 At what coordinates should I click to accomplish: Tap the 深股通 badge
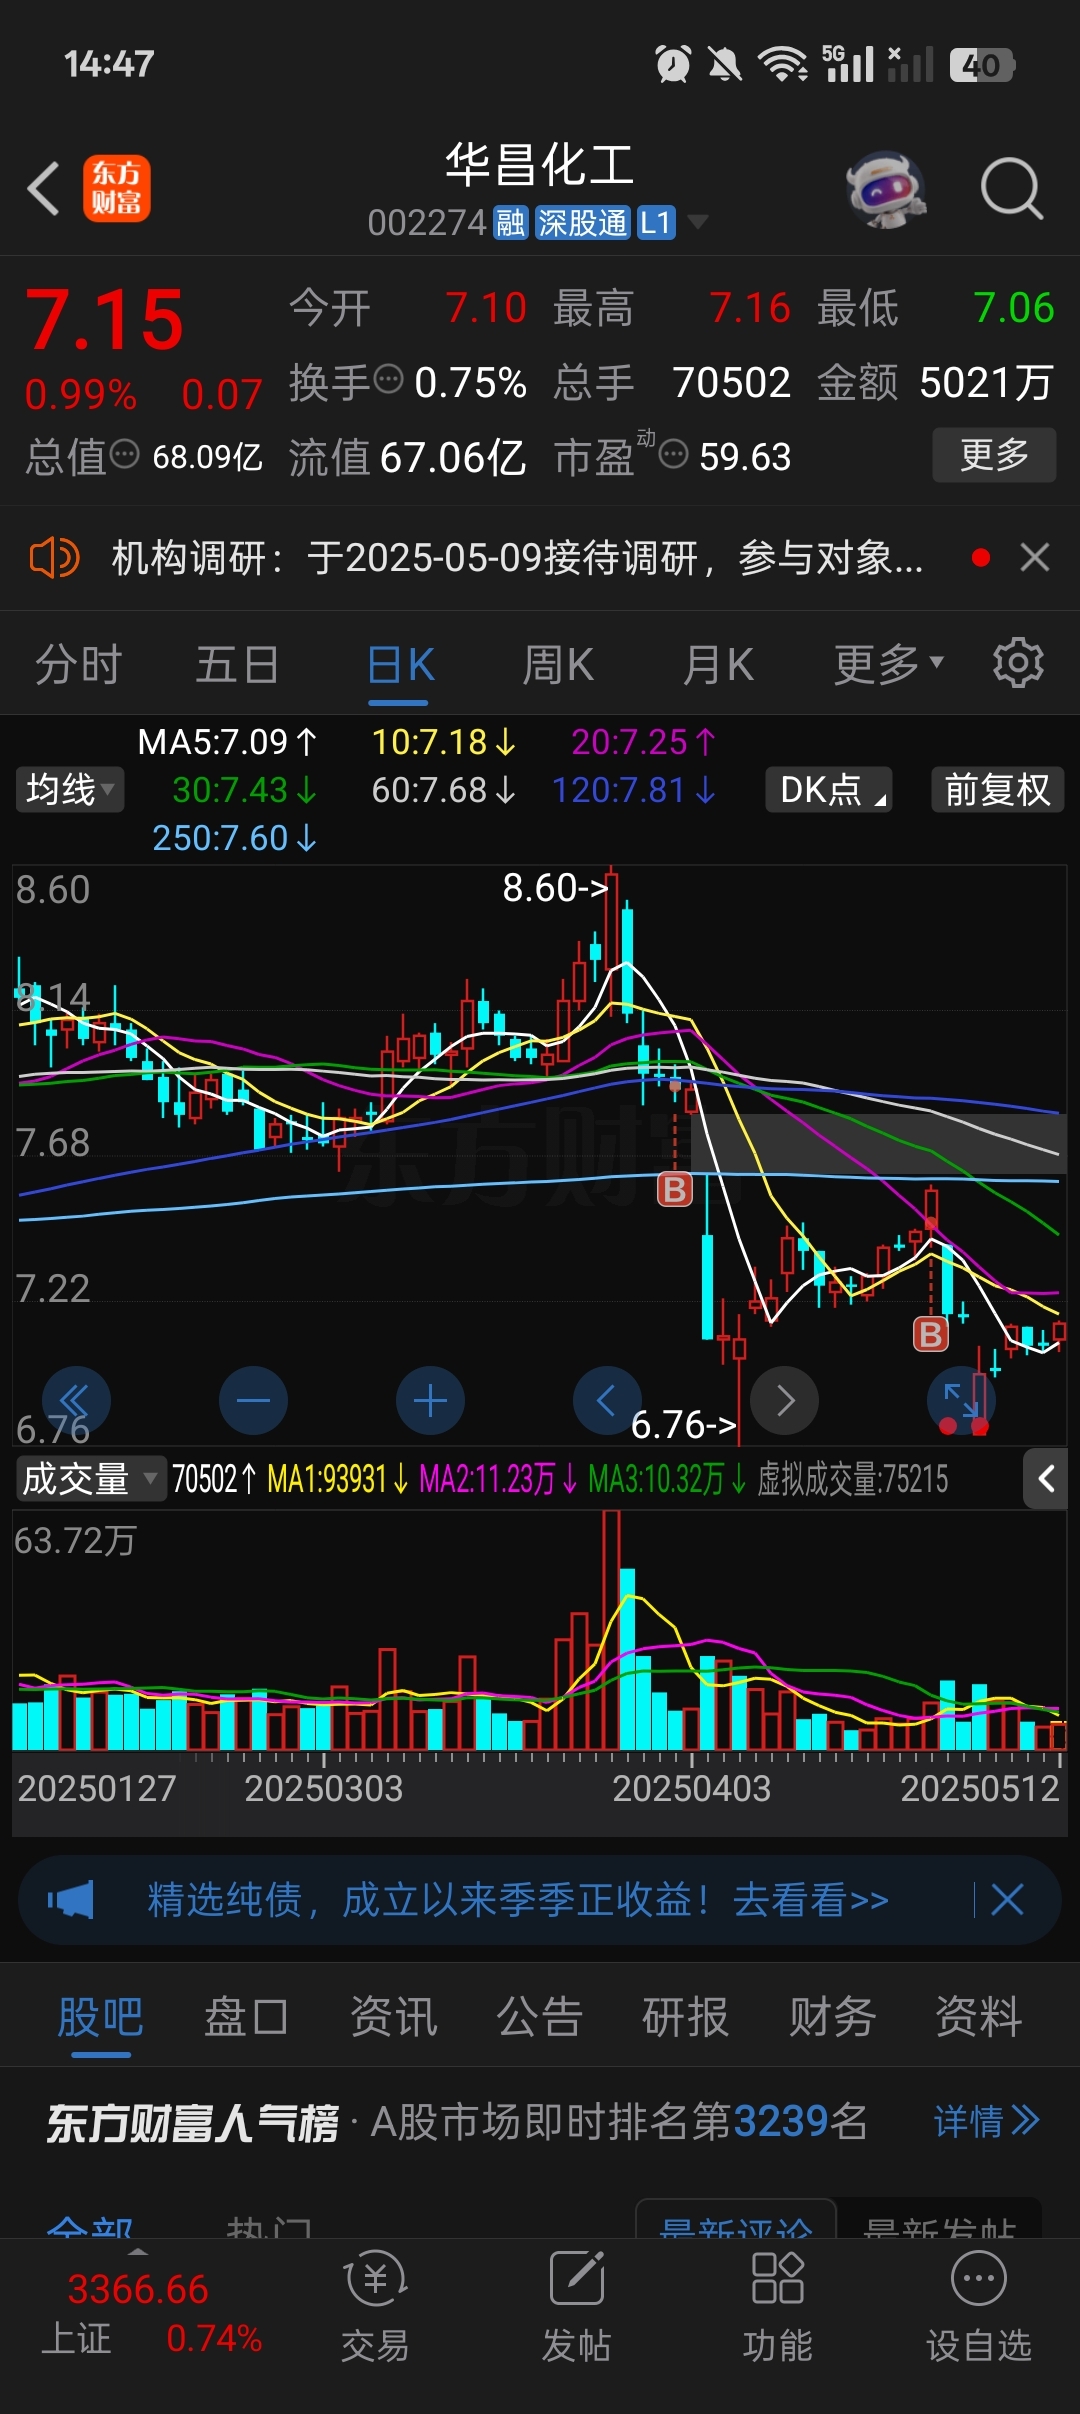582,222
